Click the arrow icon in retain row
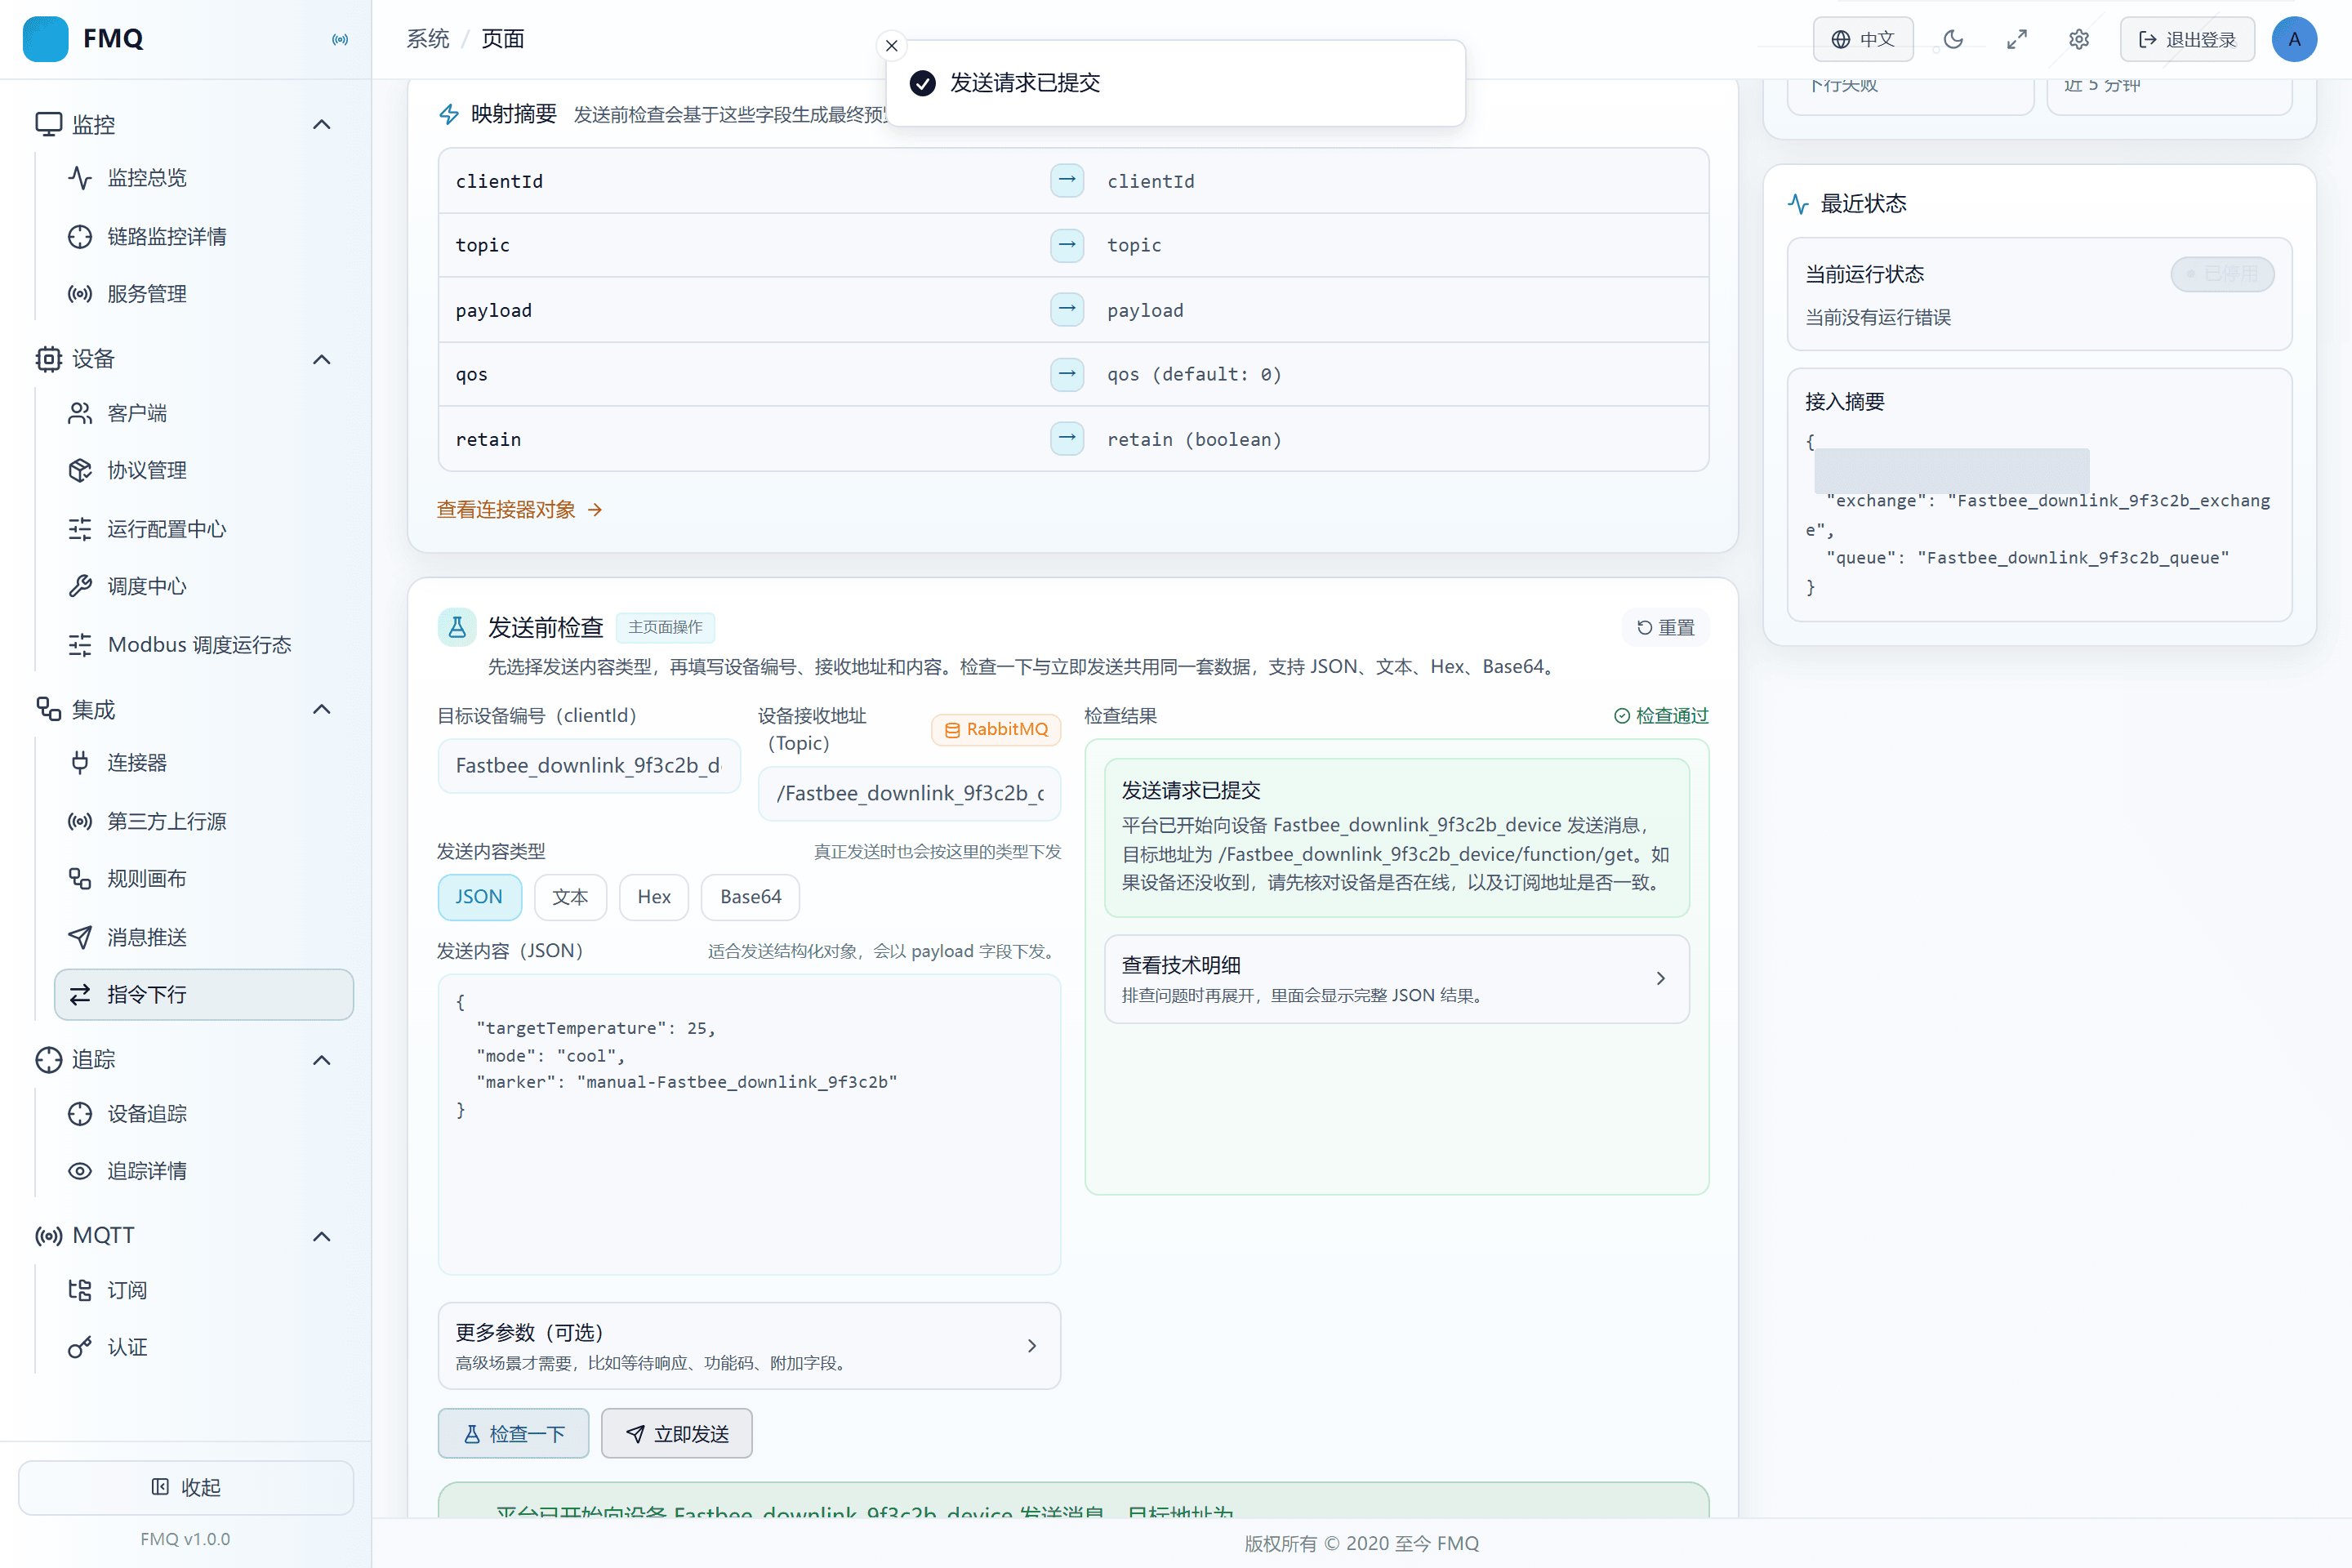 tap(1067, 439)
